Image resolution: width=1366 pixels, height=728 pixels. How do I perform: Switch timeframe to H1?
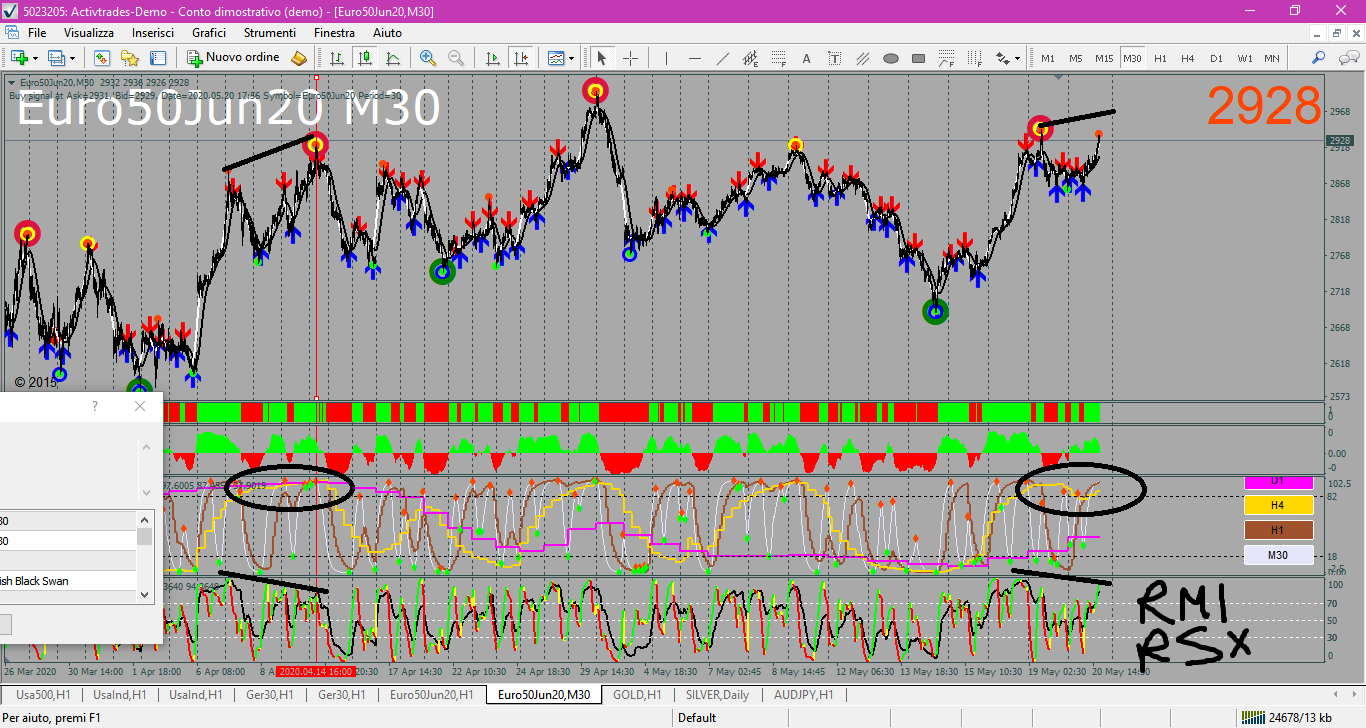[1160, 58]
